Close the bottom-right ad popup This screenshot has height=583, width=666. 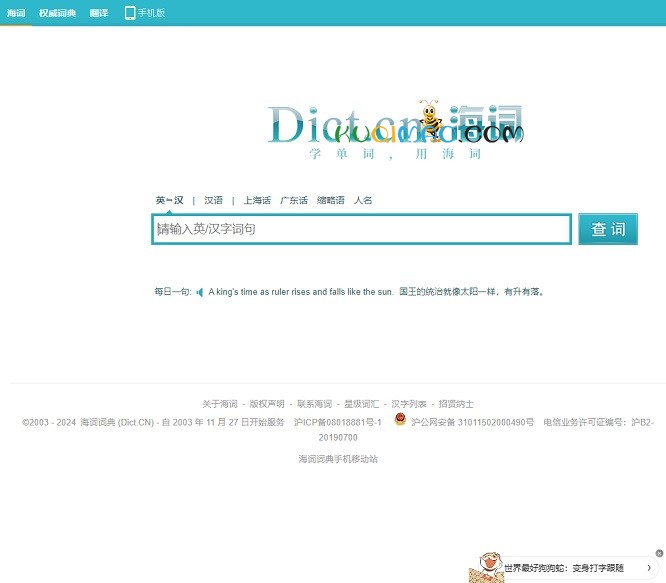click(x=659, y=553)
